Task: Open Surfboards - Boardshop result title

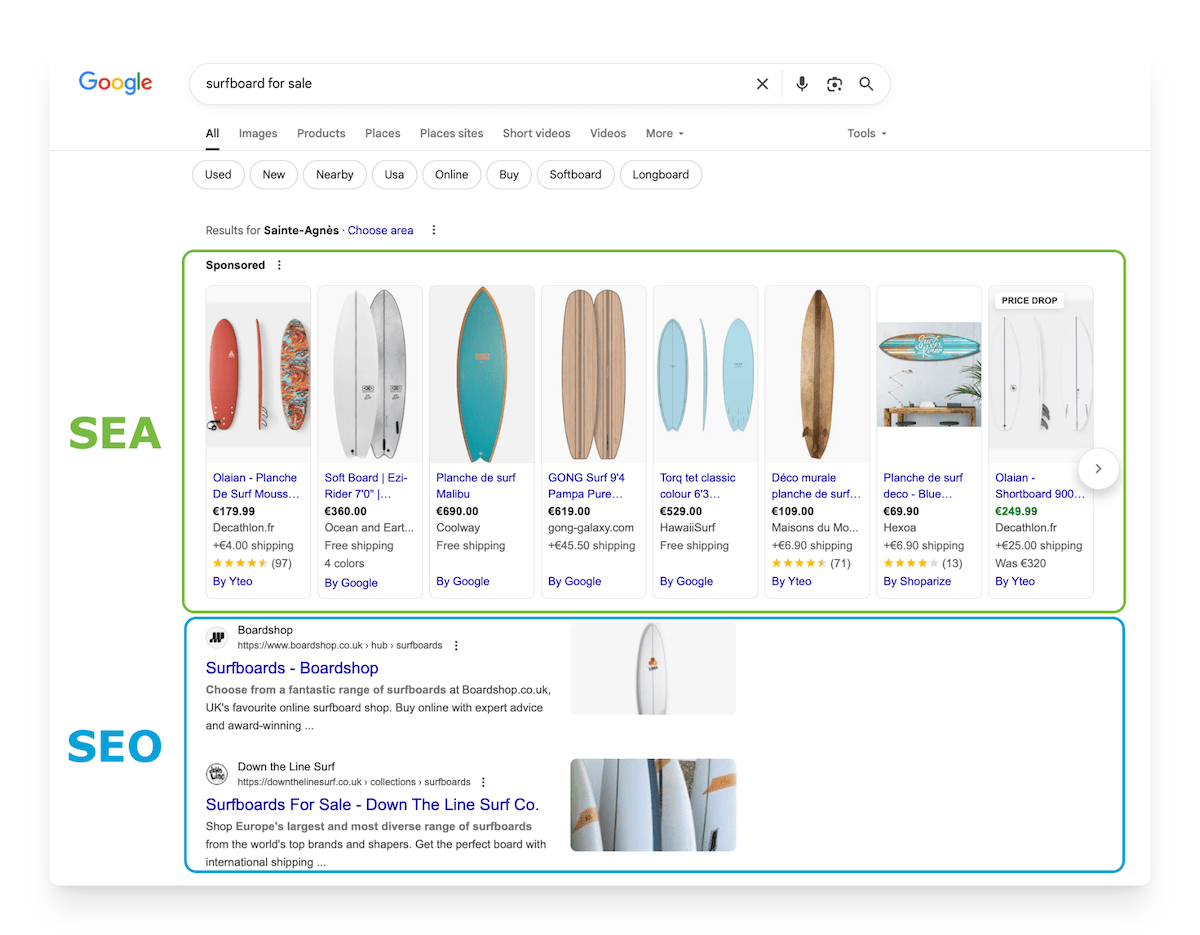Action: coord(292,668)
